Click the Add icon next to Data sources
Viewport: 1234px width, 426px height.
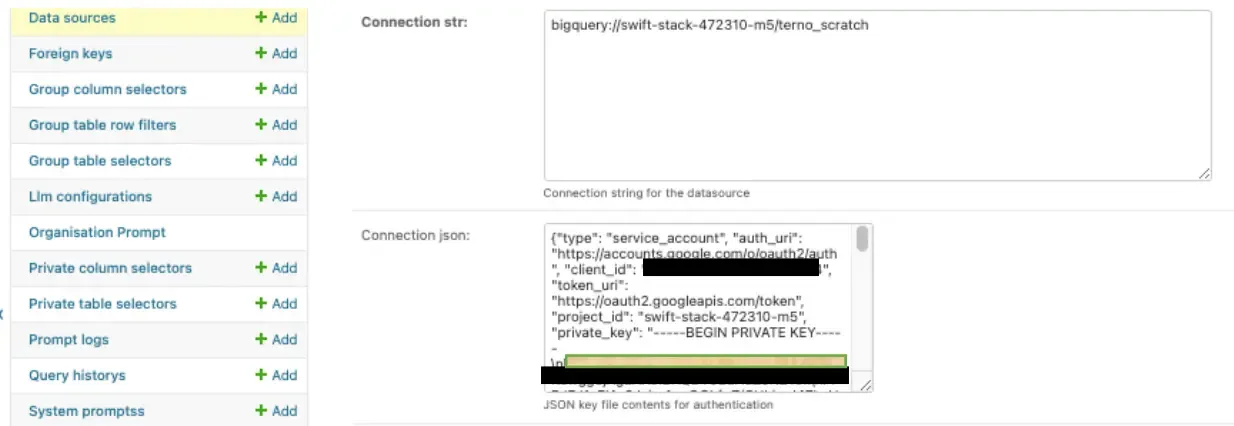[276, 18]
